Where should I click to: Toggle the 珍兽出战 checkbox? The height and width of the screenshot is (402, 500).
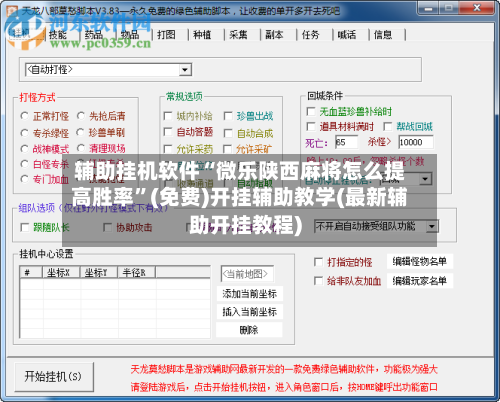(228, 116)
